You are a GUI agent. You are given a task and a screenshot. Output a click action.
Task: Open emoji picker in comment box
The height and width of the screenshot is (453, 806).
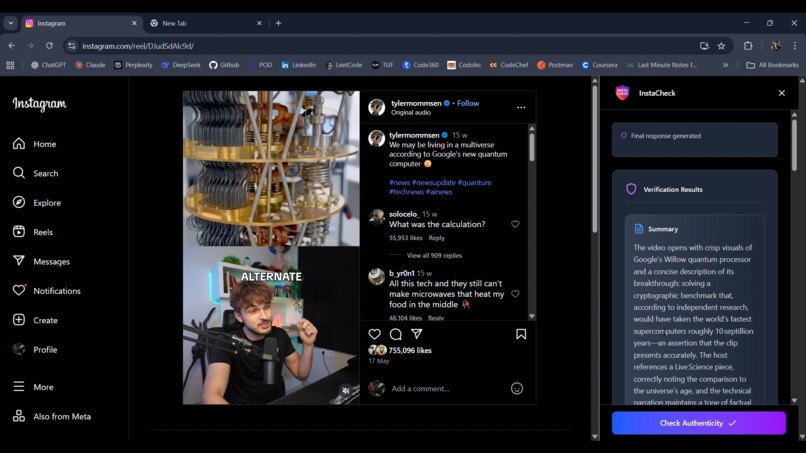pos(517,388)
